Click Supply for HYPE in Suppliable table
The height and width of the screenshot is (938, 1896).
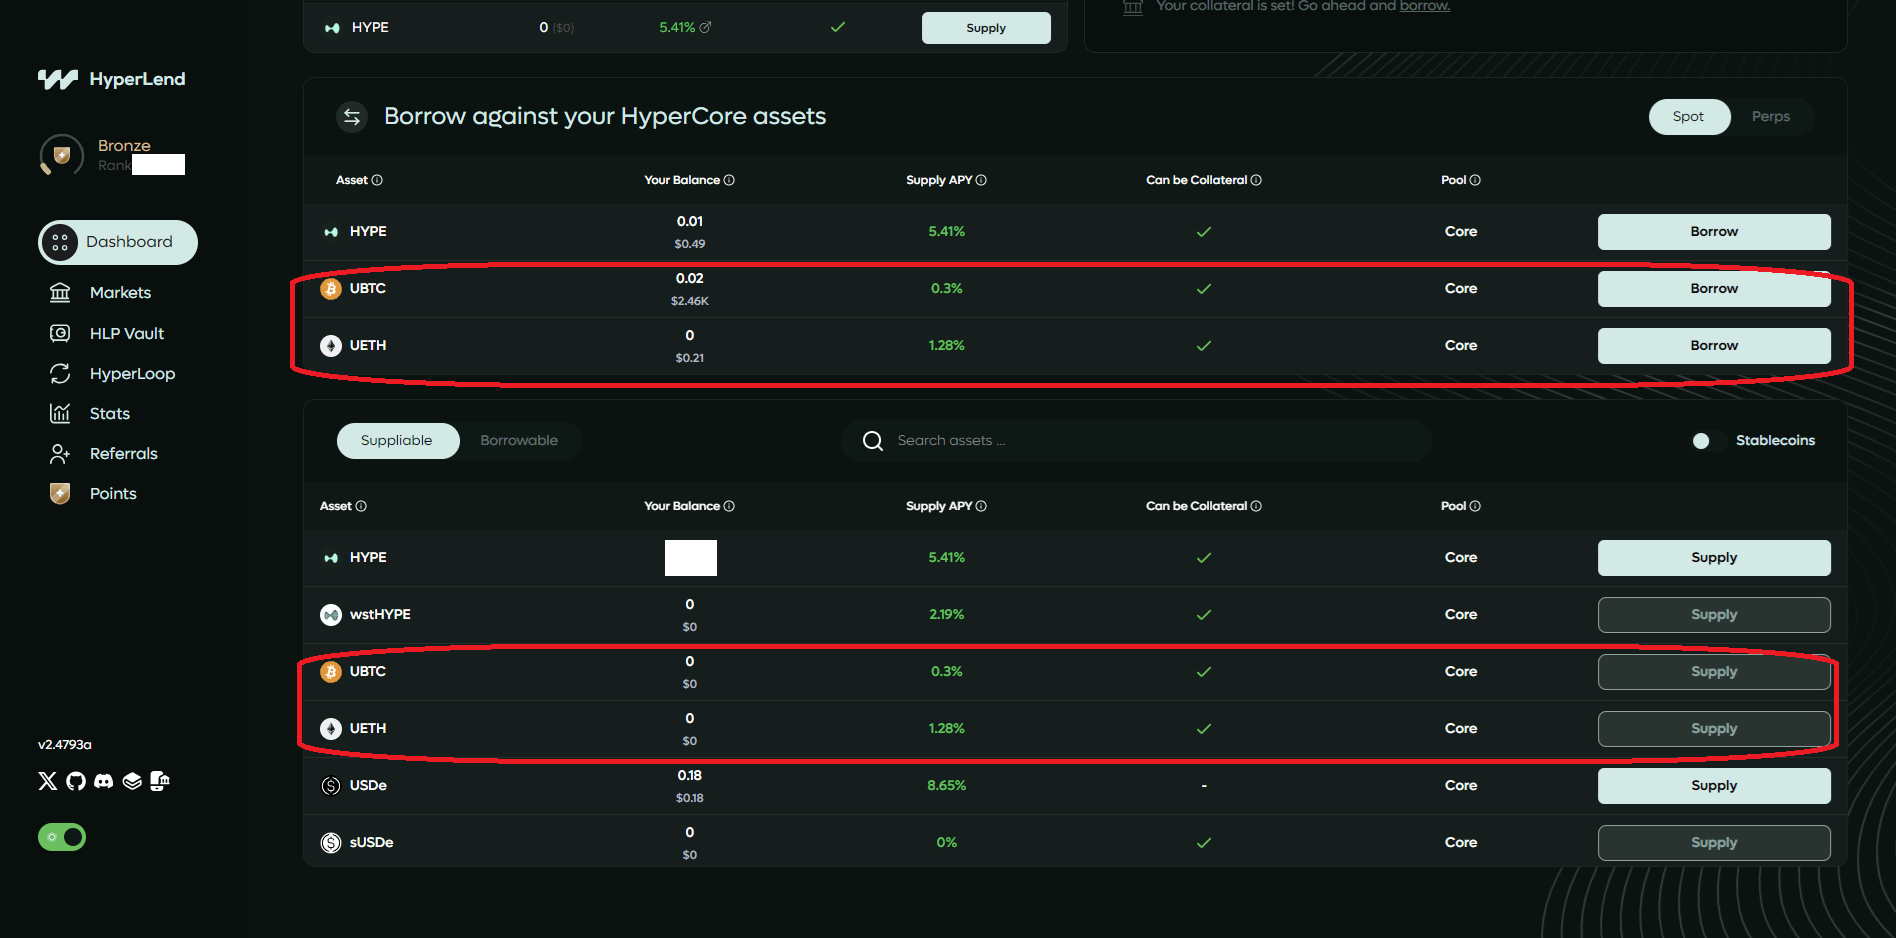pyautogui.click(x=1714, y=558)
